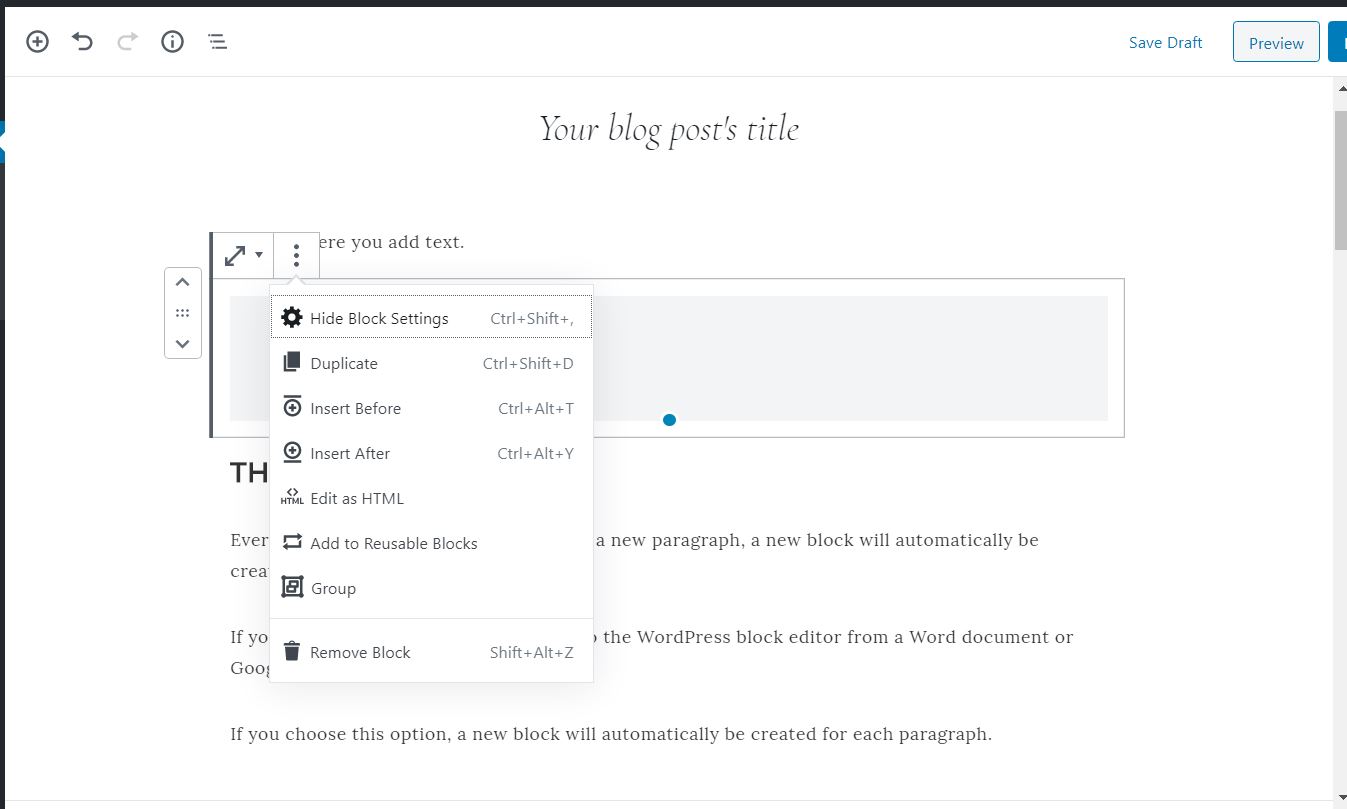
Task: Open Block navigation list icon
Action: tap(217, 42)
